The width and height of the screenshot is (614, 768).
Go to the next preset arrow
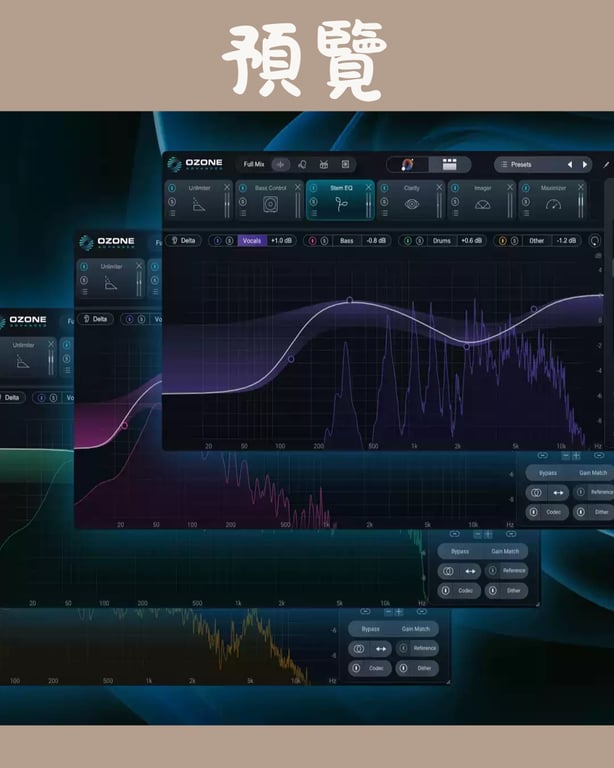[x=585, y=165]
